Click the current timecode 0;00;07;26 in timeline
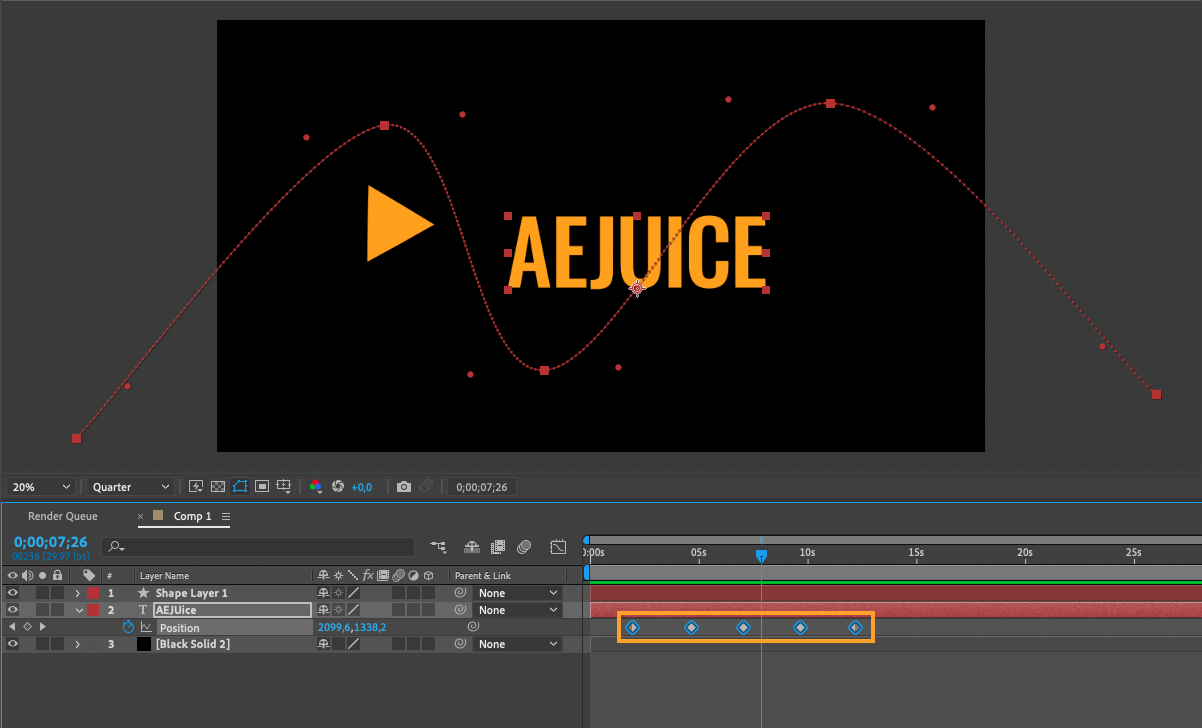1202x728 pixels. (x=50, y=542)
